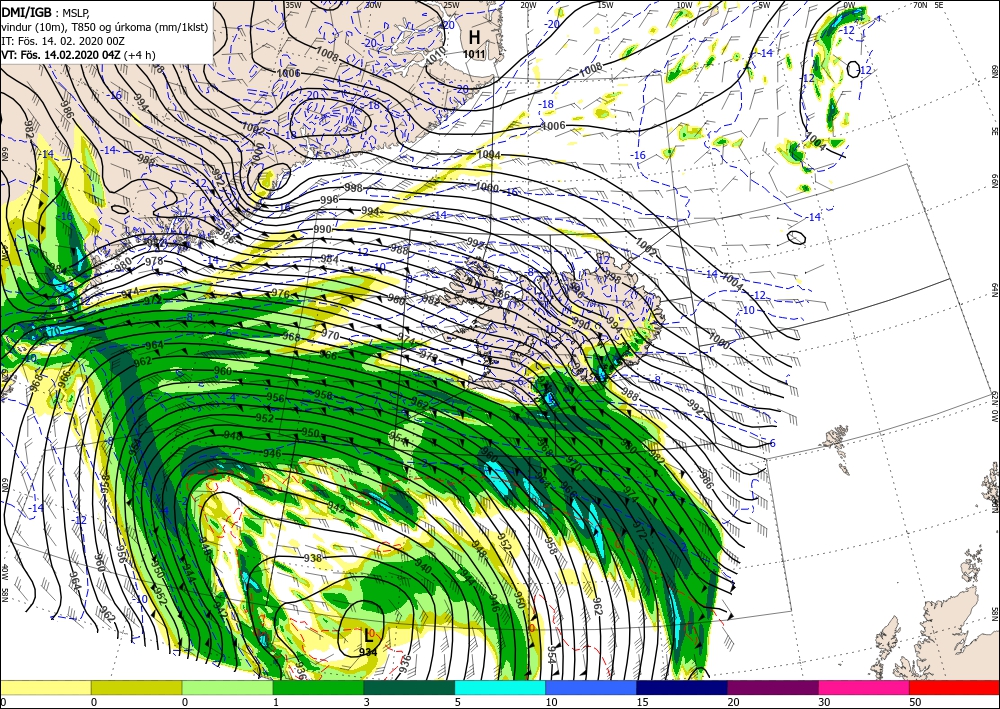Screen dimensions: 1000x709
Task: Click the "VT: Fös. 14.02.2020 04Z" valid time
Action: [61, 54]
